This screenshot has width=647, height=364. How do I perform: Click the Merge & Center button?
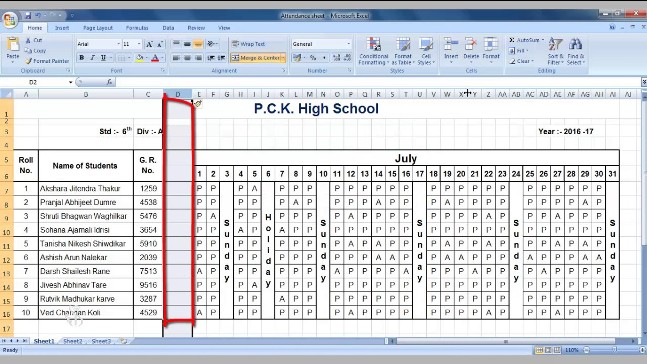tap(258, 58)
